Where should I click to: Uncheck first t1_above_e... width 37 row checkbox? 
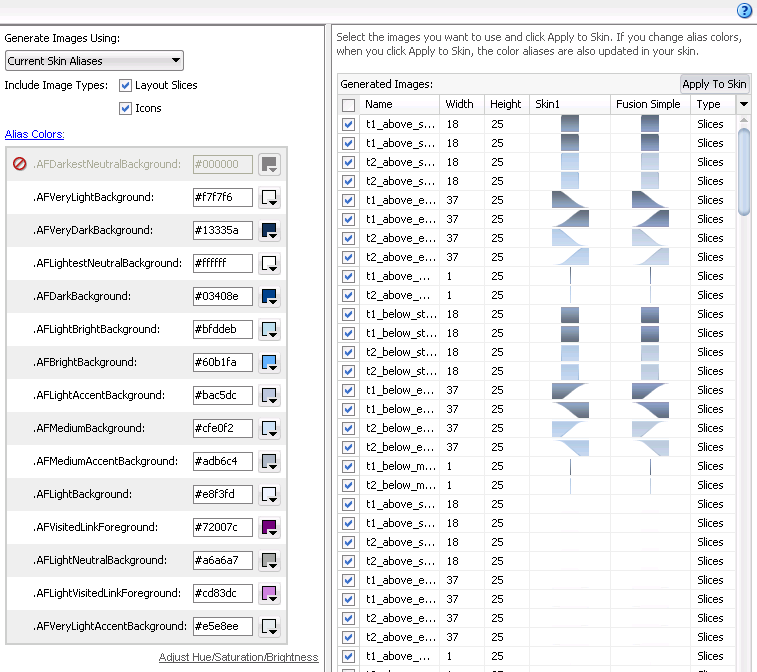point(349,200)
